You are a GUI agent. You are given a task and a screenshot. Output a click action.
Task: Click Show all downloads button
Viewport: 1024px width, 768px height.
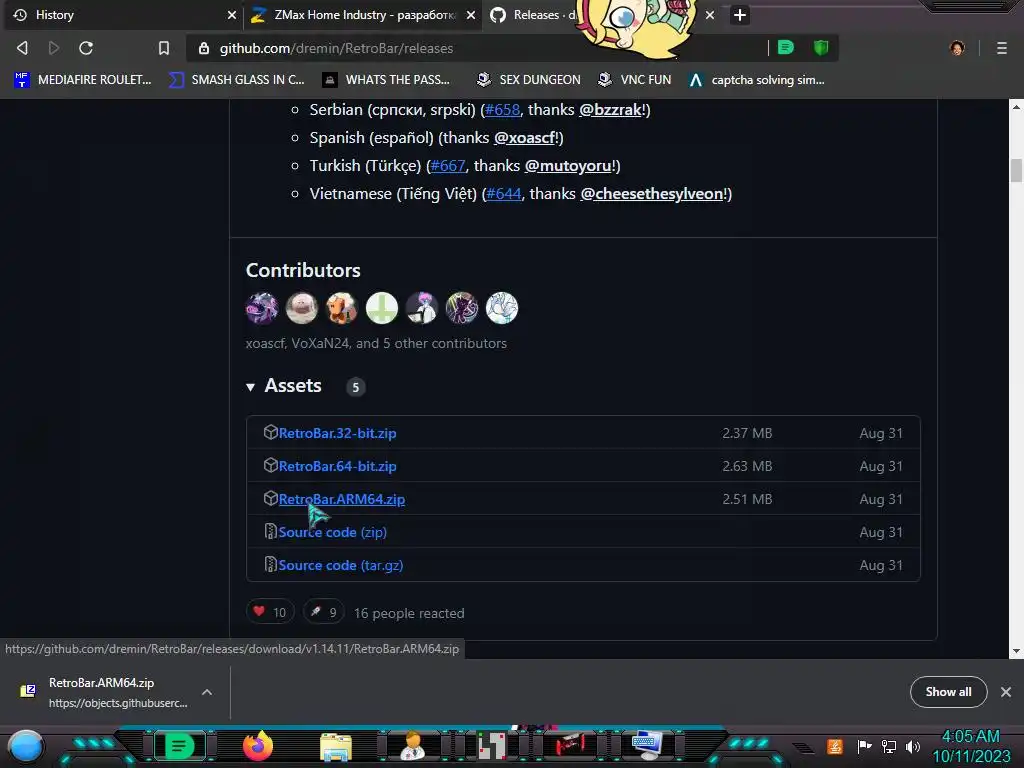[x=948, y=692]
